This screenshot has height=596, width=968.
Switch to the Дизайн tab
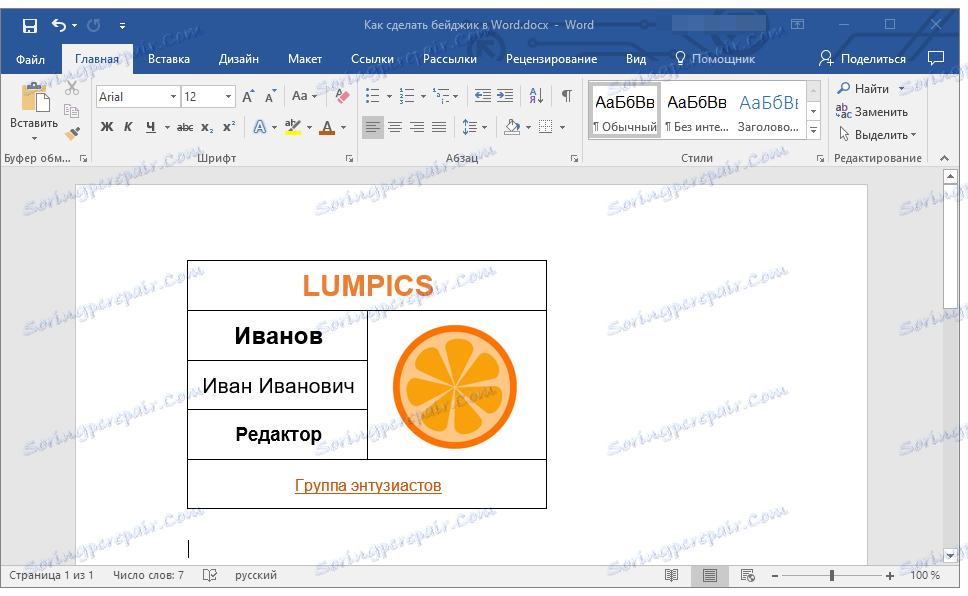click(238, 59)
